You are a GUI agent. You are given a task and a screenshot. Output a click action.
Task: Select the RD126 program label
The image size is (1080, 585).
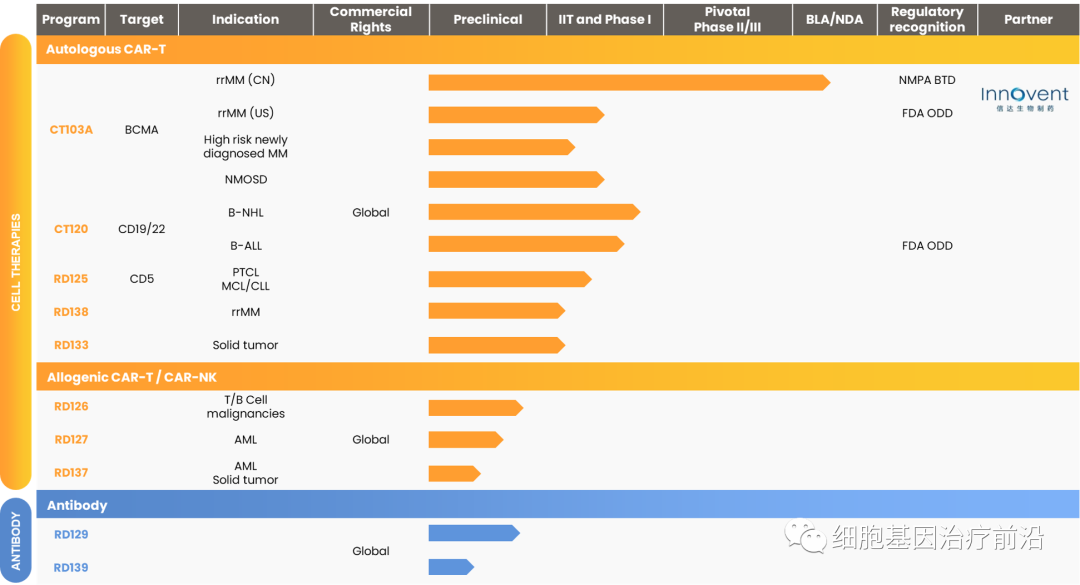pyautogui.click(x=71, y=407)
